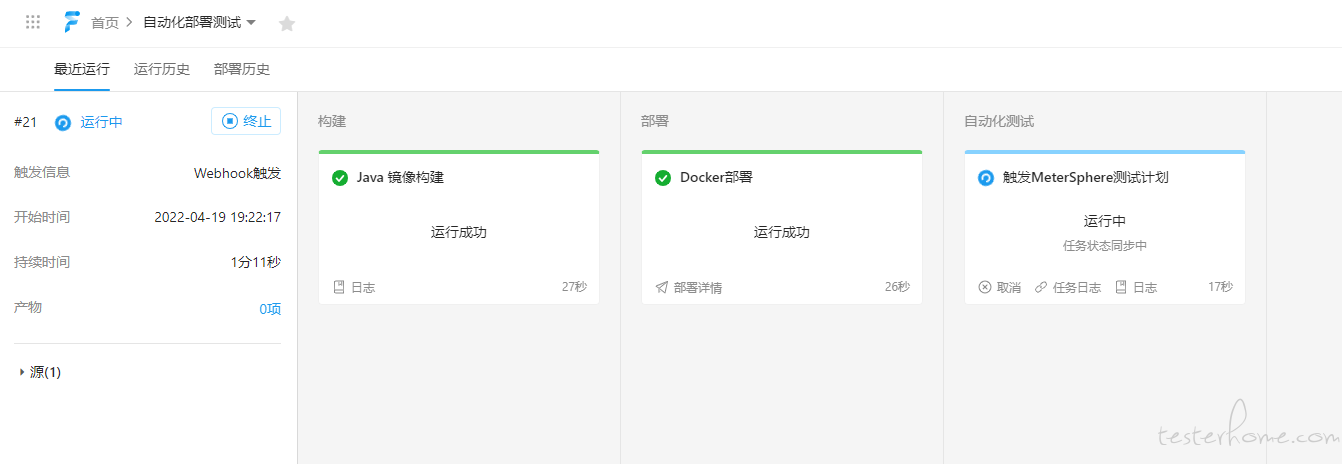The height and width of the screenshot is (464, 1342).
Task: Cancel the MeterSphere test task via 取消
Action: pyautogui.click(x=999, y=287)
